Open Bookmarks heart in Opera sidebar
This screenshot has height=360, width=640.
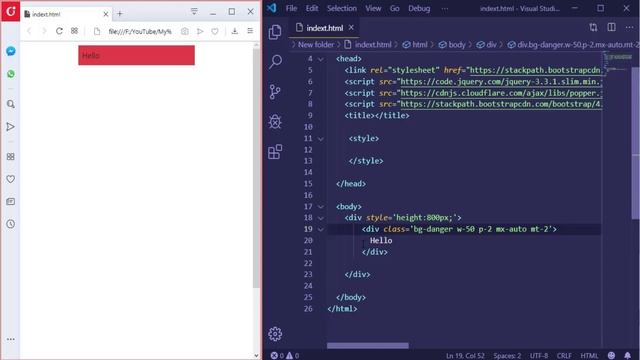(x=11, y=179)
